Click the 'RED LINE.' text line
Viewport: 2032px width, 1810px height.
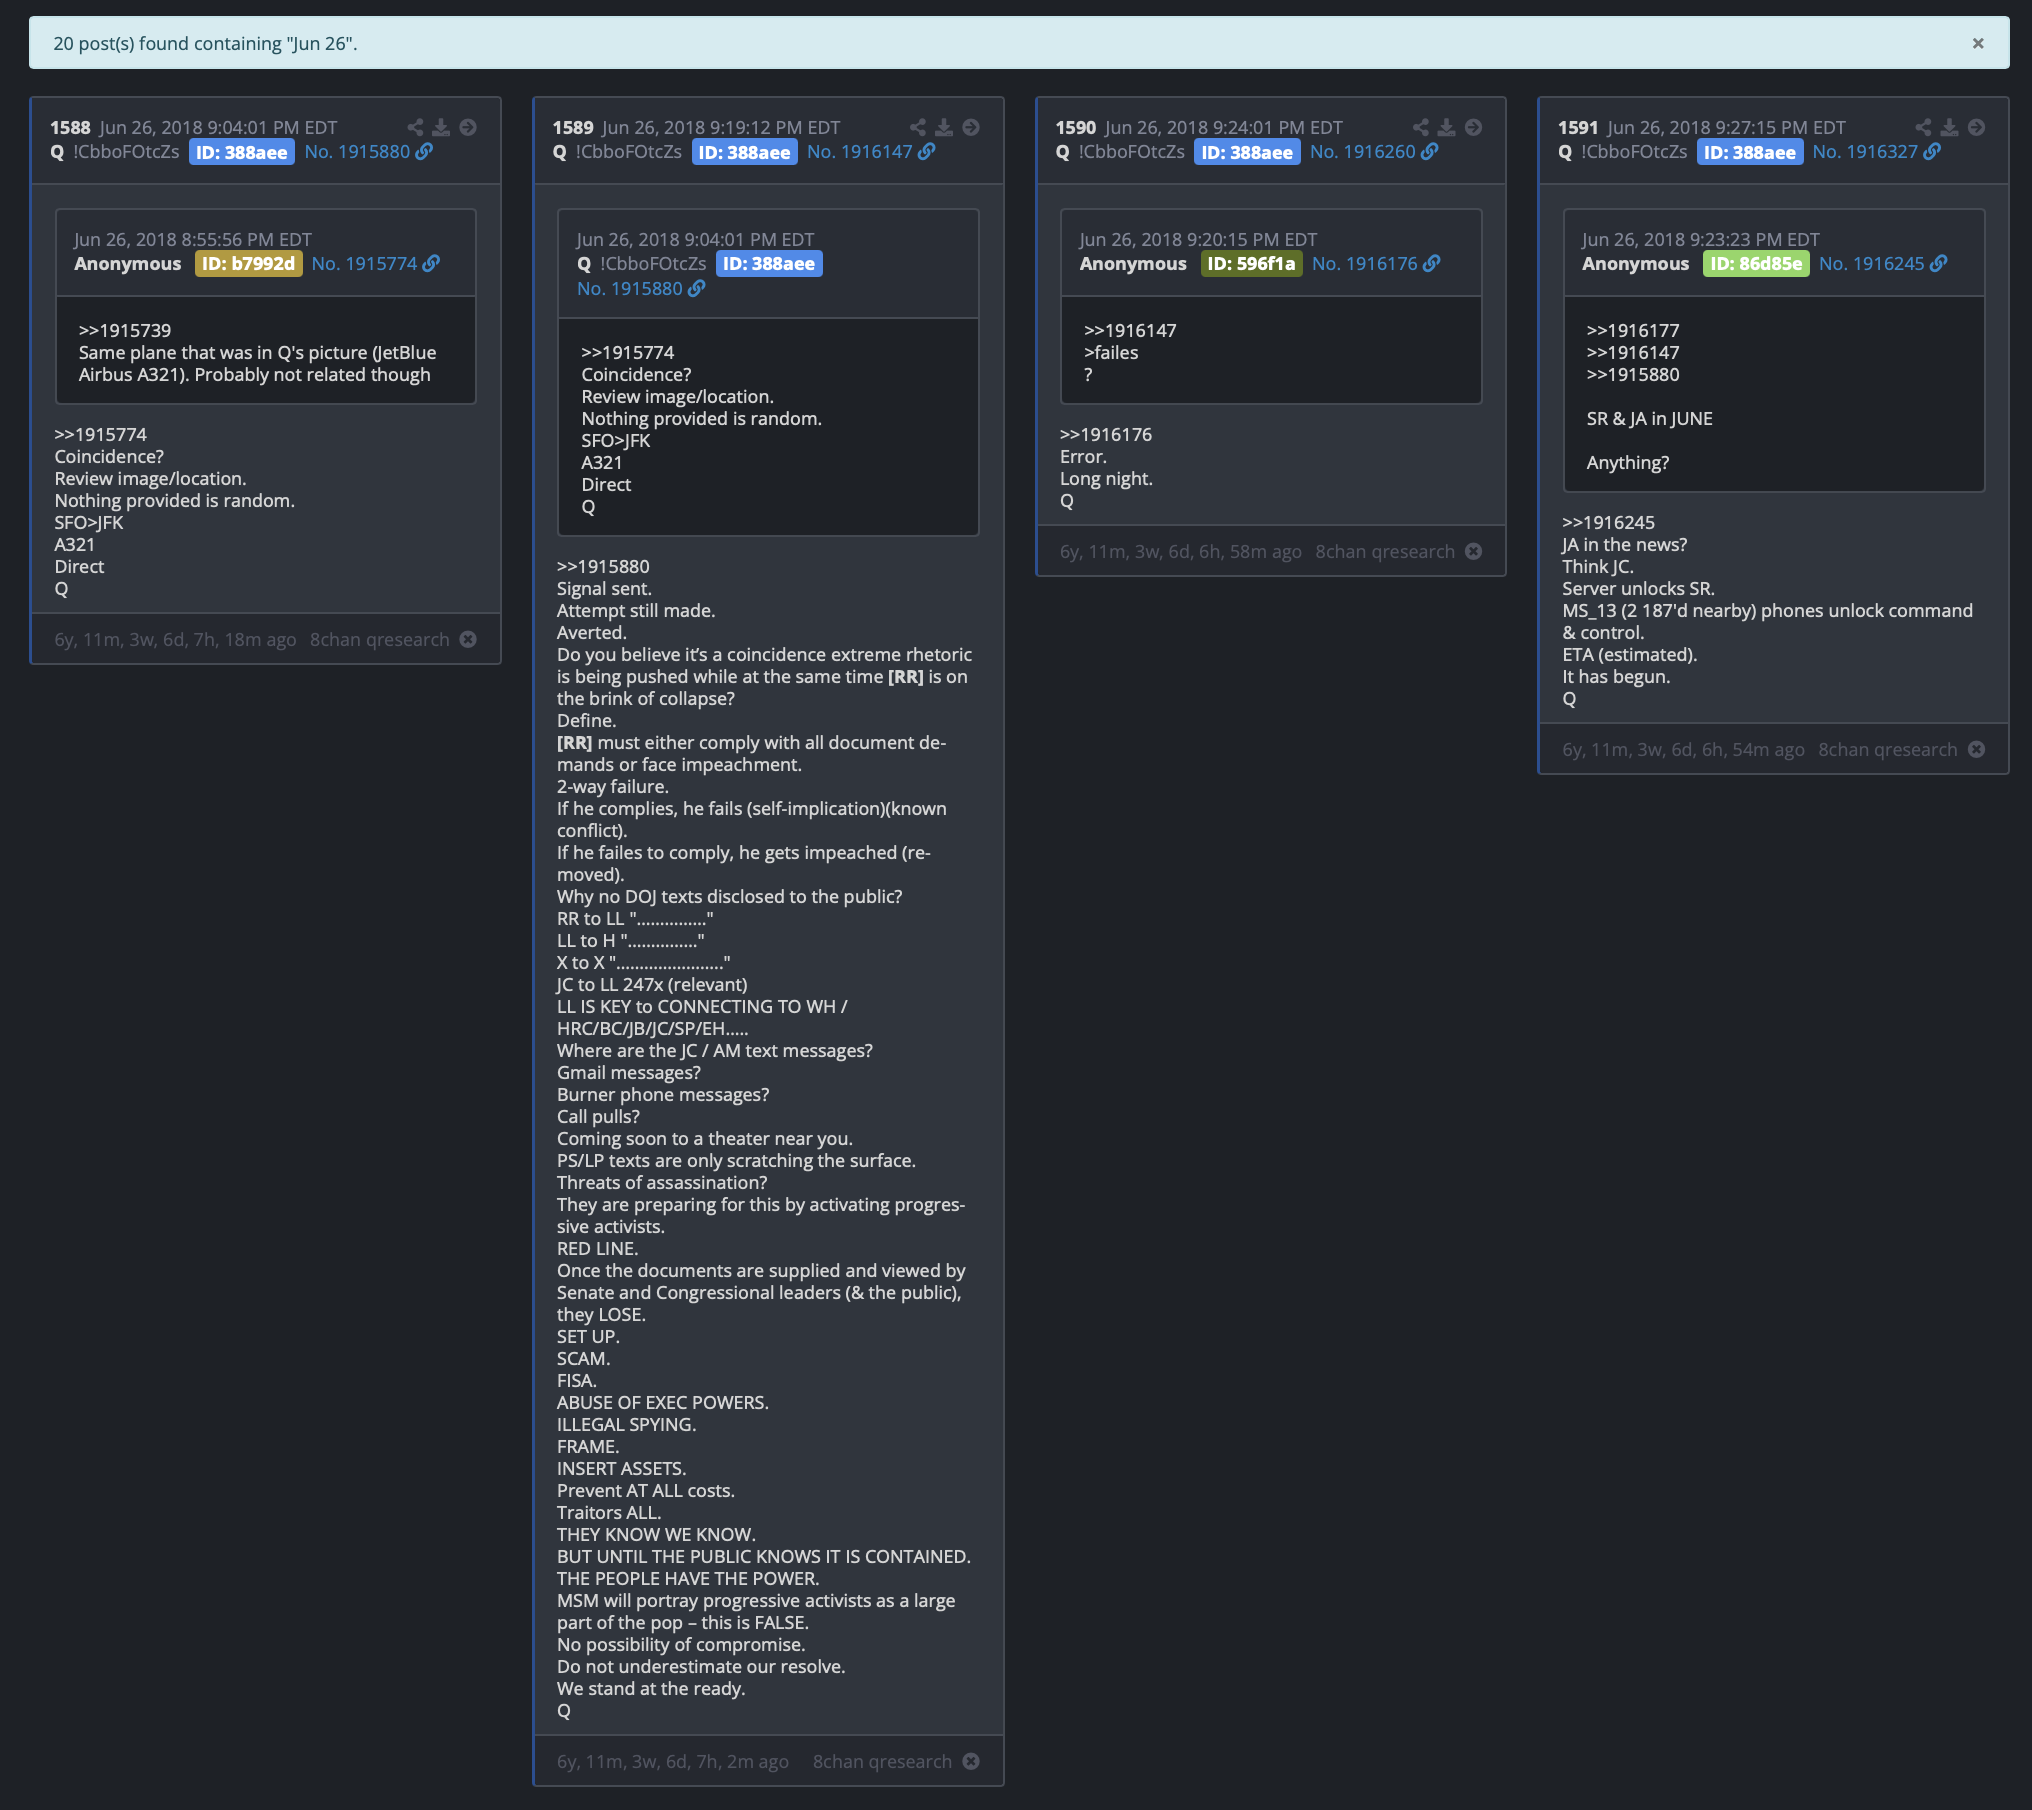pos(597,1249)
